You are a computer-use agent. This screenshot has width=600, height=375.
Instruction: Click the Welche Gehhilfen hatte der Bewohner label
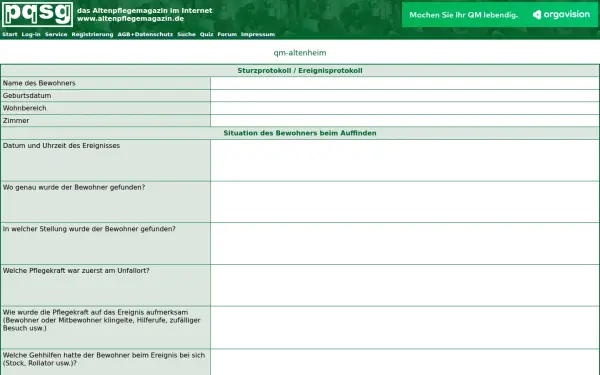pos(104,359)
